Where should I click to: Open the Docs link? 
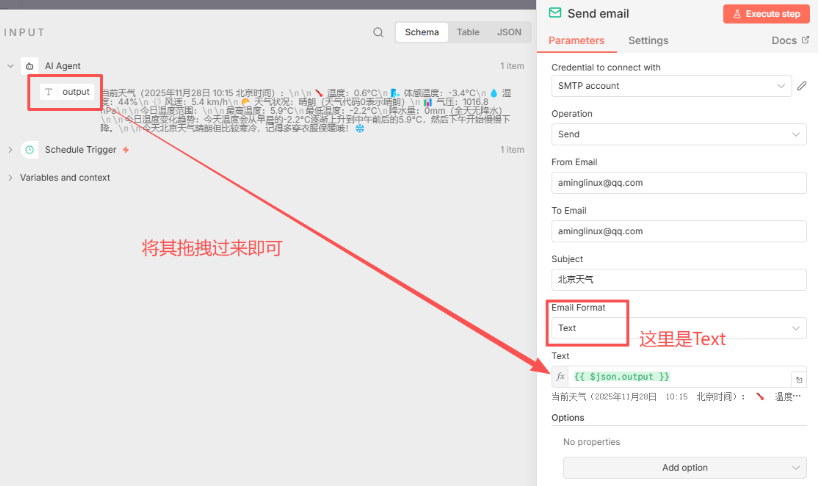(790, 41)
